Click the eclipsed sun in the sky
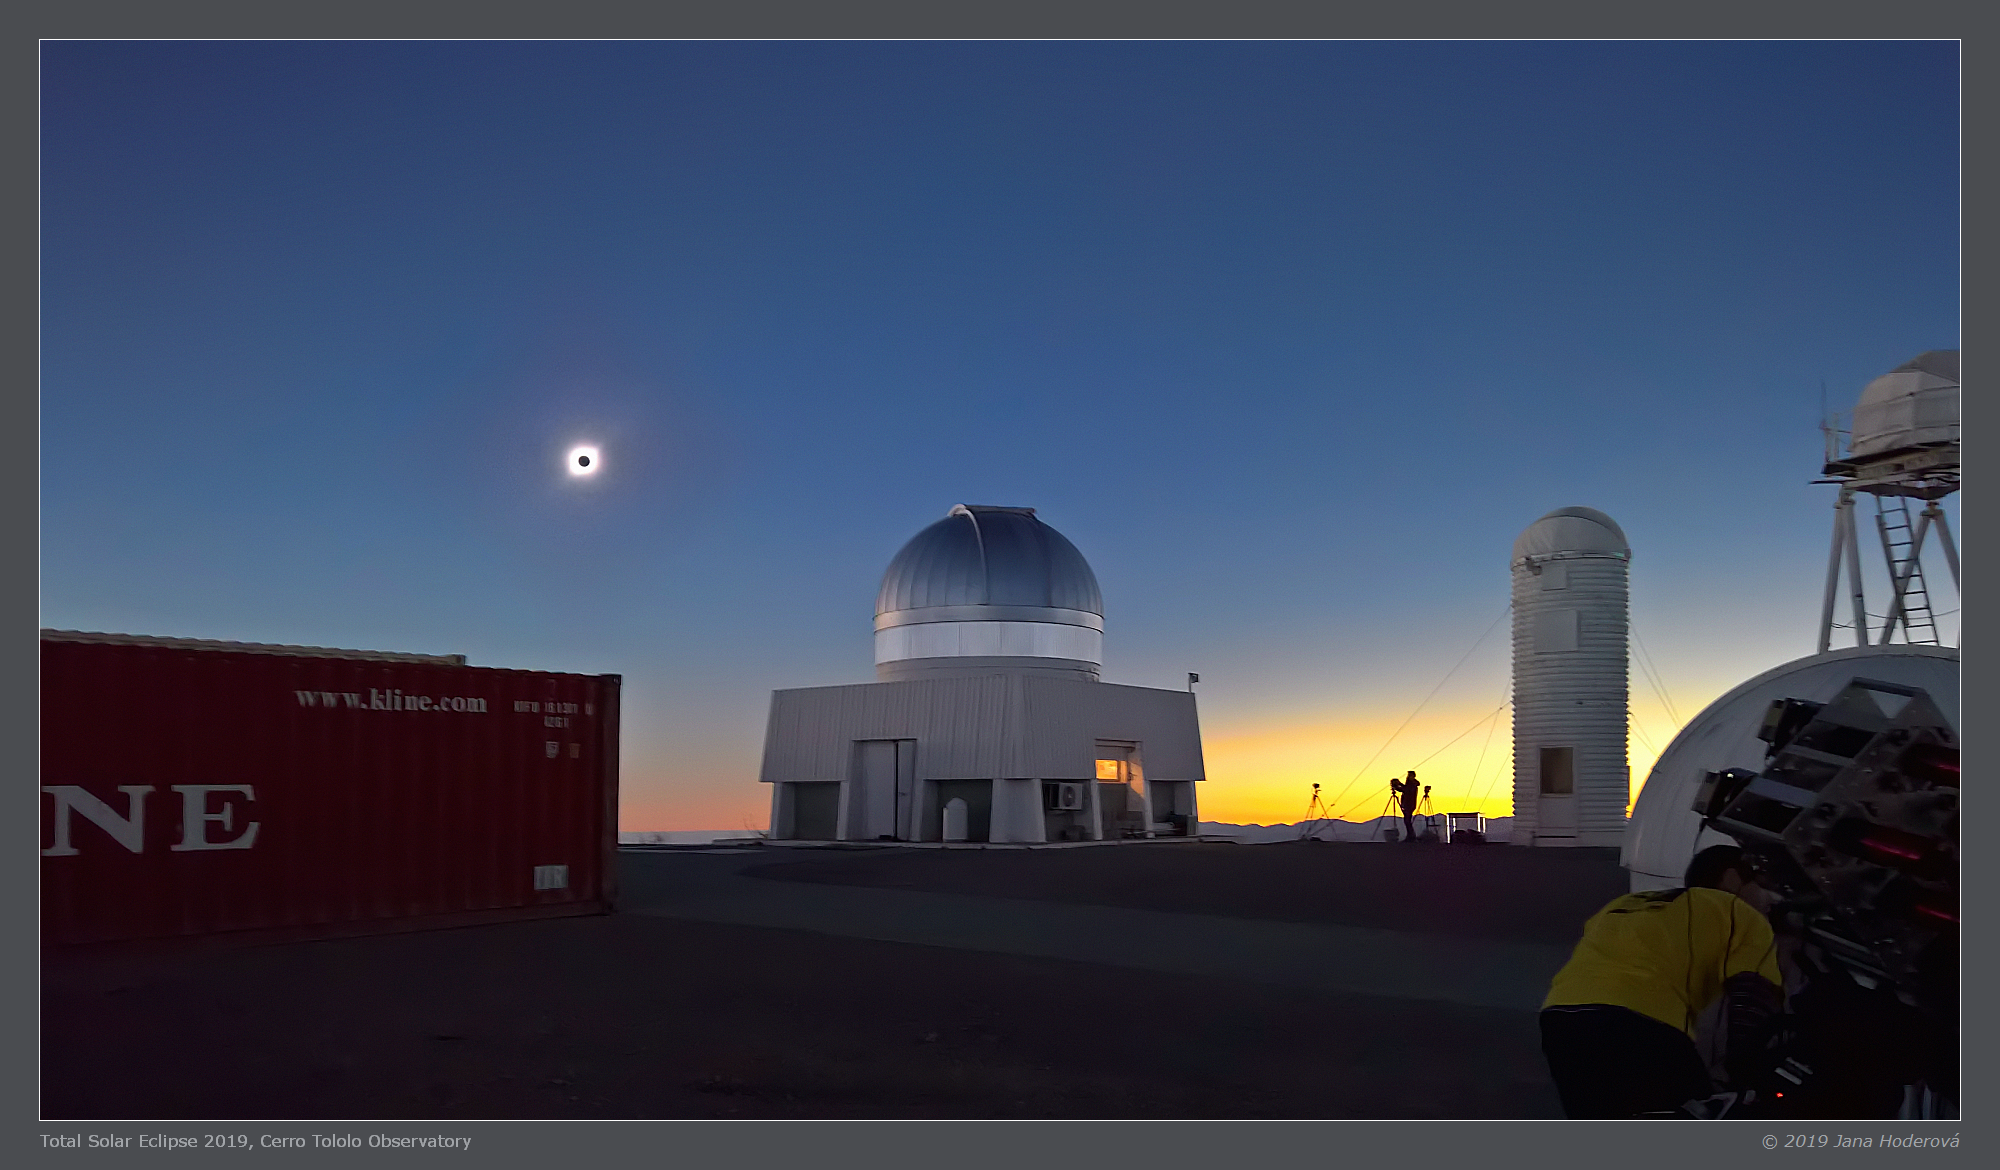 coord(584,461)
